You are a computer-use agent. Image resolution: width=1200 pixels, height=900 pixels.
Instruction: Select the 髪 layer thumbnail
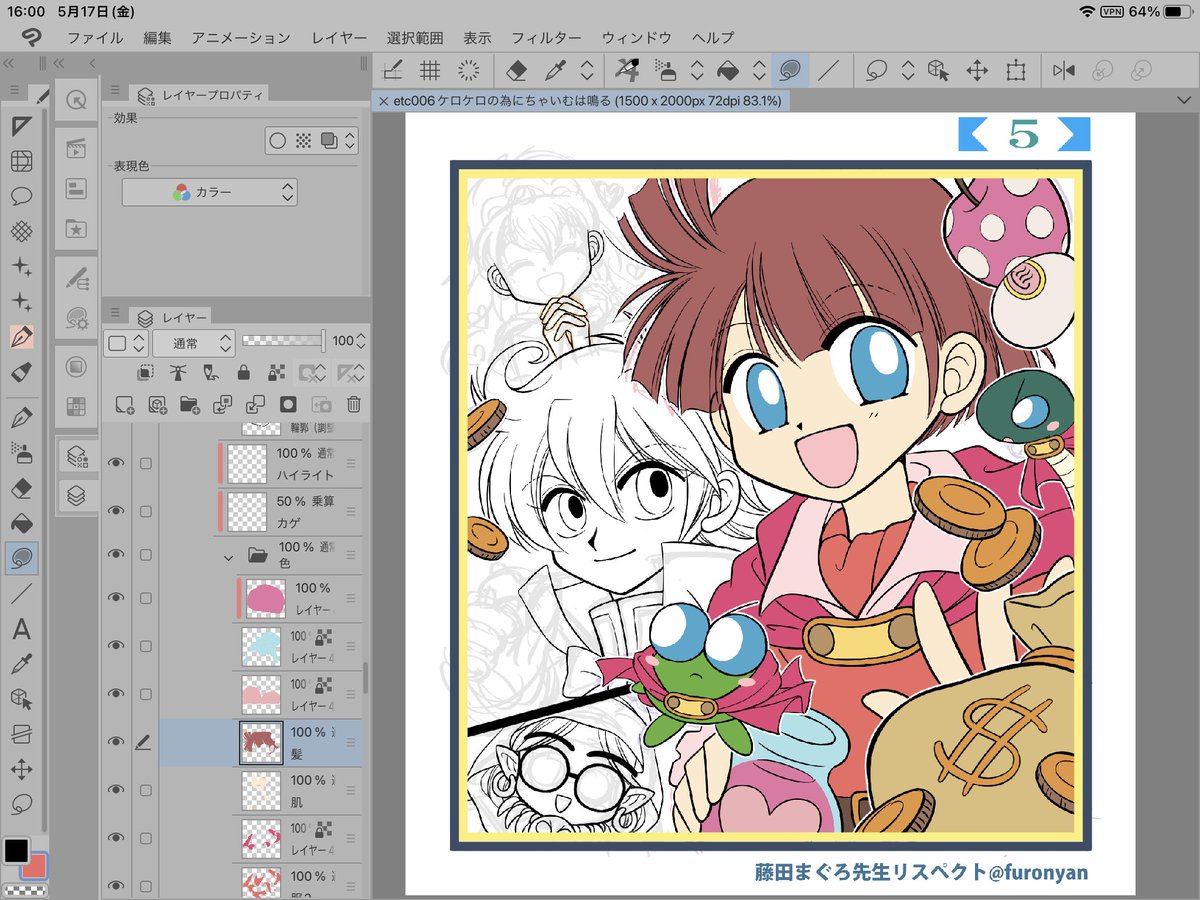(x=262, y=744)
